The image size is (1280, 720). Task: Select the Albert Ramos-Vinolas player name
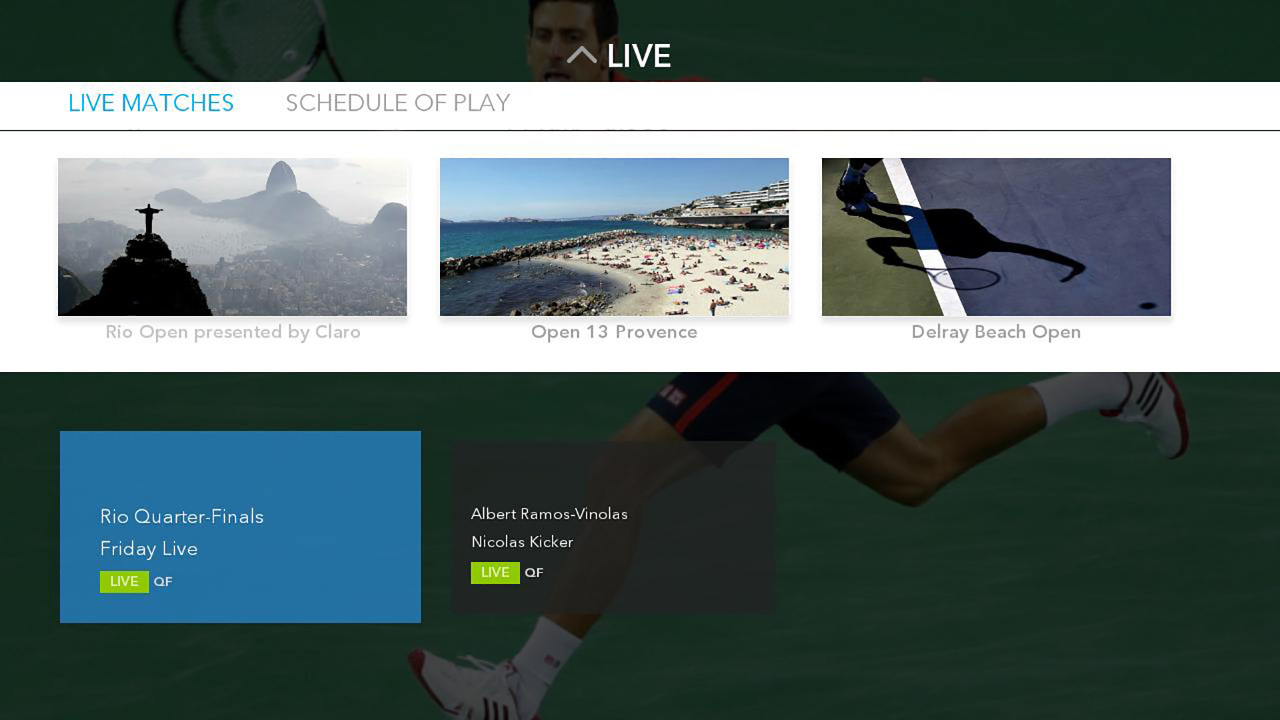[x=549, y=514]
